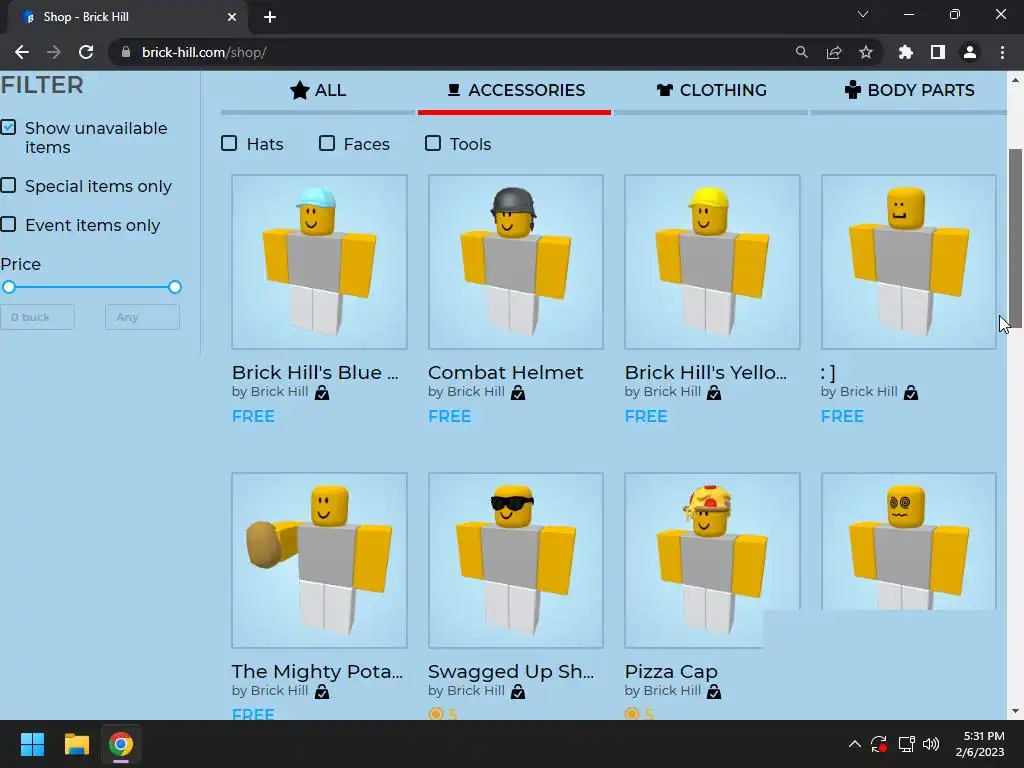Open the tab search chevron
The width and height of the screenshot is (1024, 768).
pyautogui.click(x=863, y=14)
